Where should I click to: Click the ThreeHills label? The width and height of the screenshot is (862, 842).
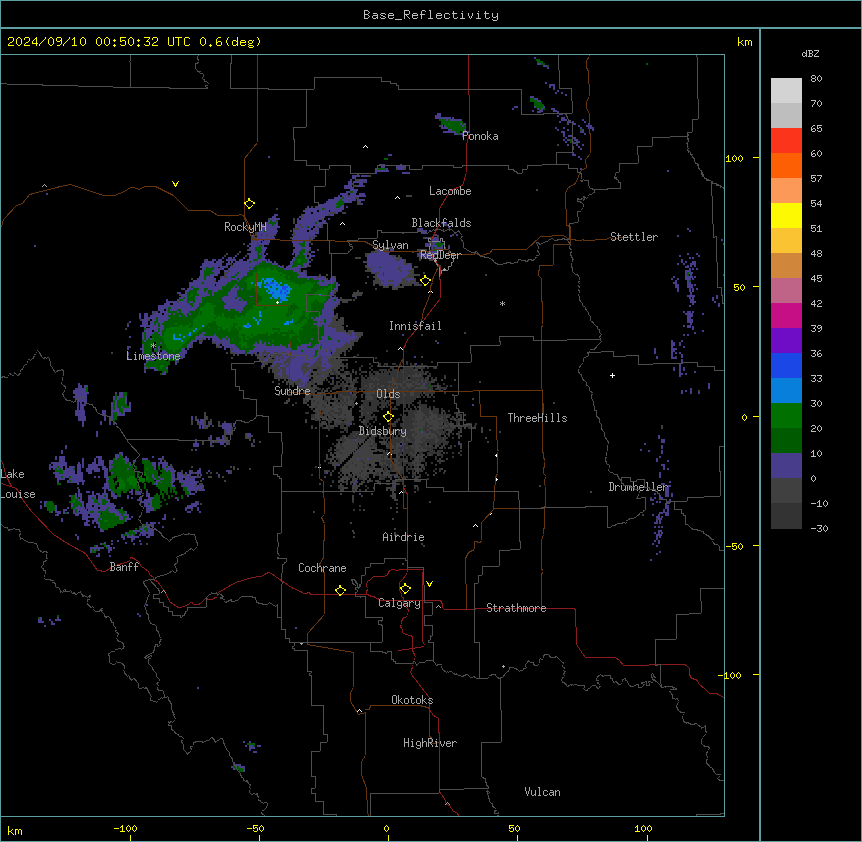click(x=538, y=418)
